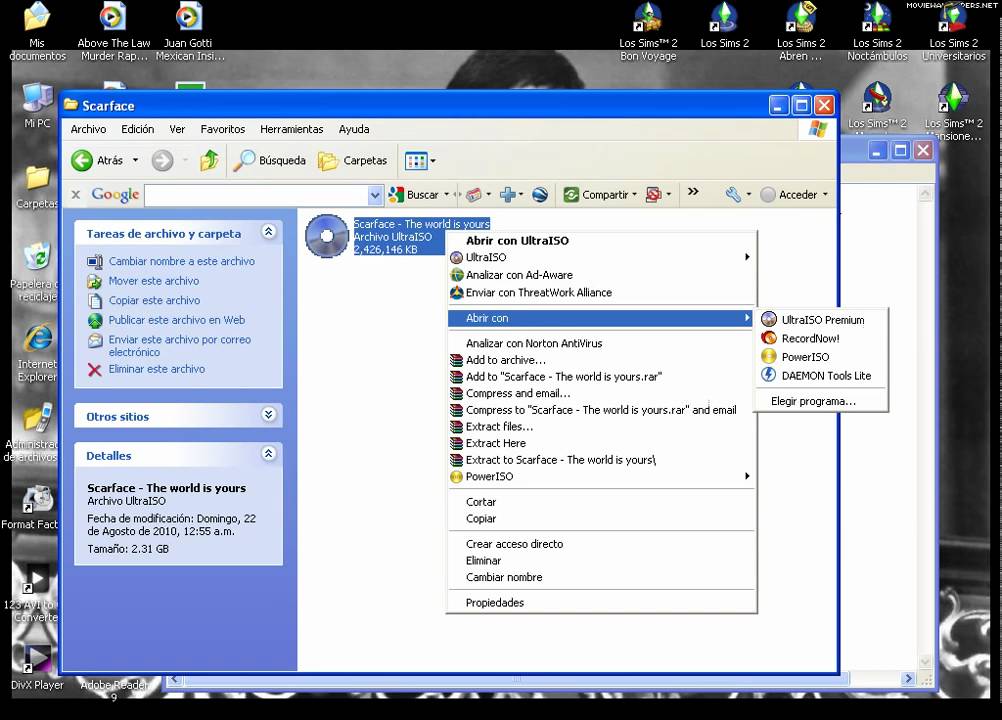Choose Extract files... option
This screenshot has width=1002, height=720.
[601, 427]
